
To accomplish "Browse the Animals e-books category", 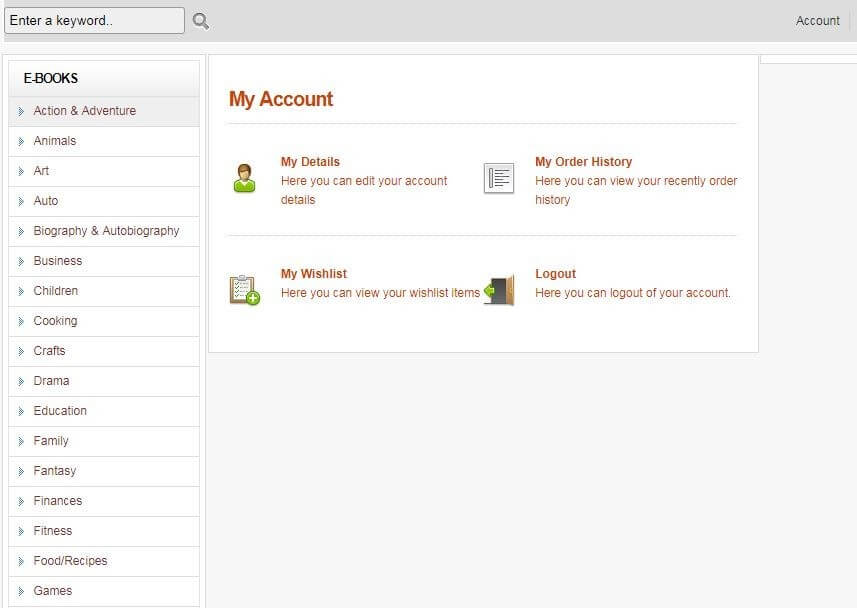I will [55, 141].
